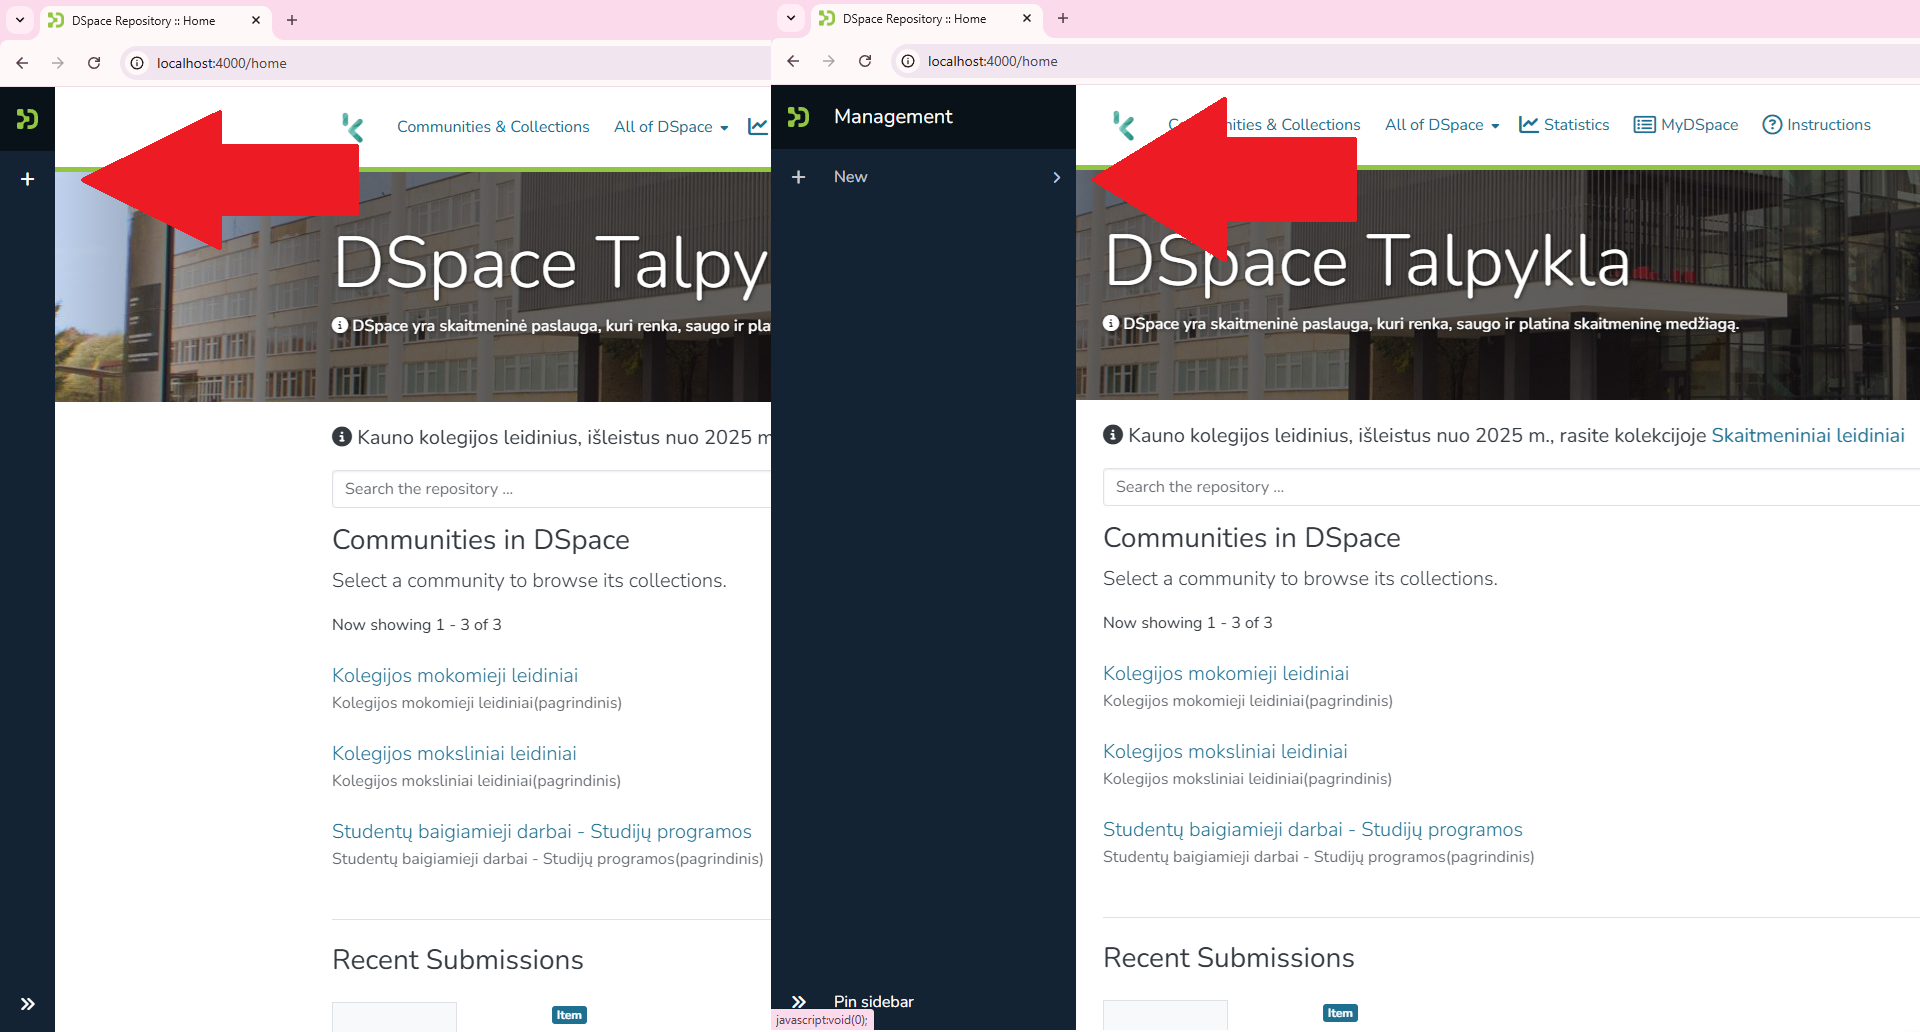1920x1032 pixels.
Task: Open Kolegijos moksliniai leidiniai in the right window
Action: (x=1225, y=751)
